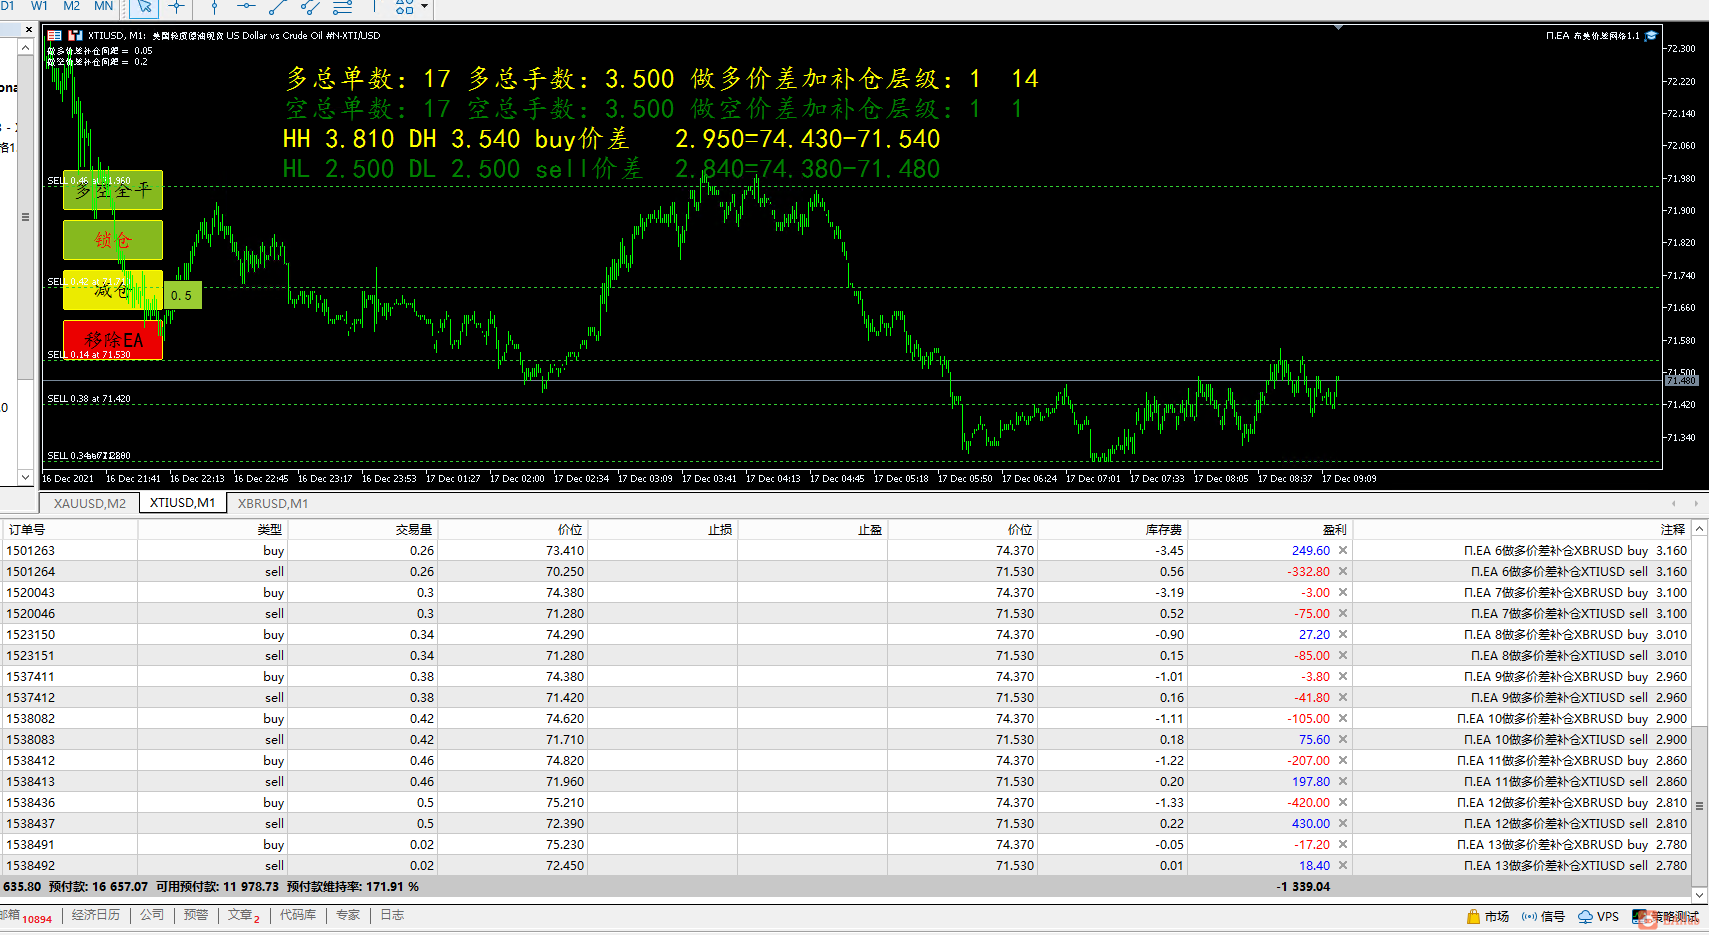This screenshot has height=935, width=1709.
Task: Sort orders by 订单号 column header
Action: click(x=27, y=529)
